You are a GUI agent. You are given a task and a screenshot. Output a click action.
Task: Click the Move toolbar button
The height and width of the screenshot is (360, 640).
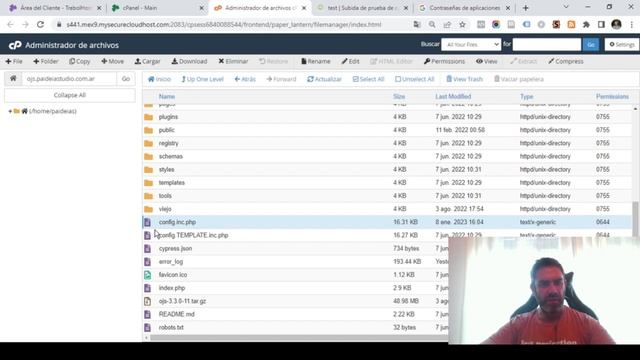[x=112, y=61]
